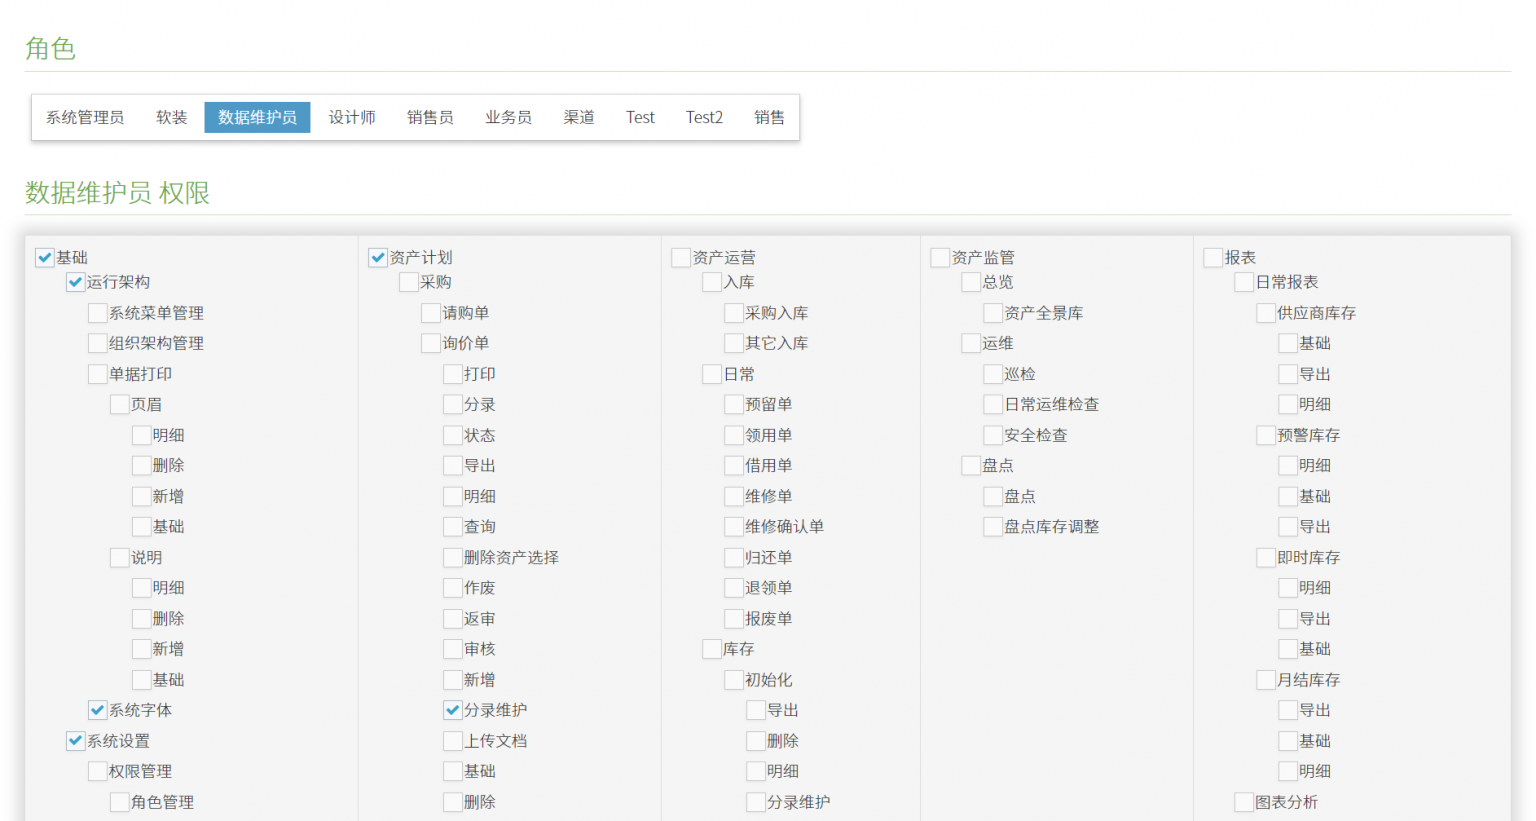Enable the 供应商库存 report checkbox

point(1266,313)
